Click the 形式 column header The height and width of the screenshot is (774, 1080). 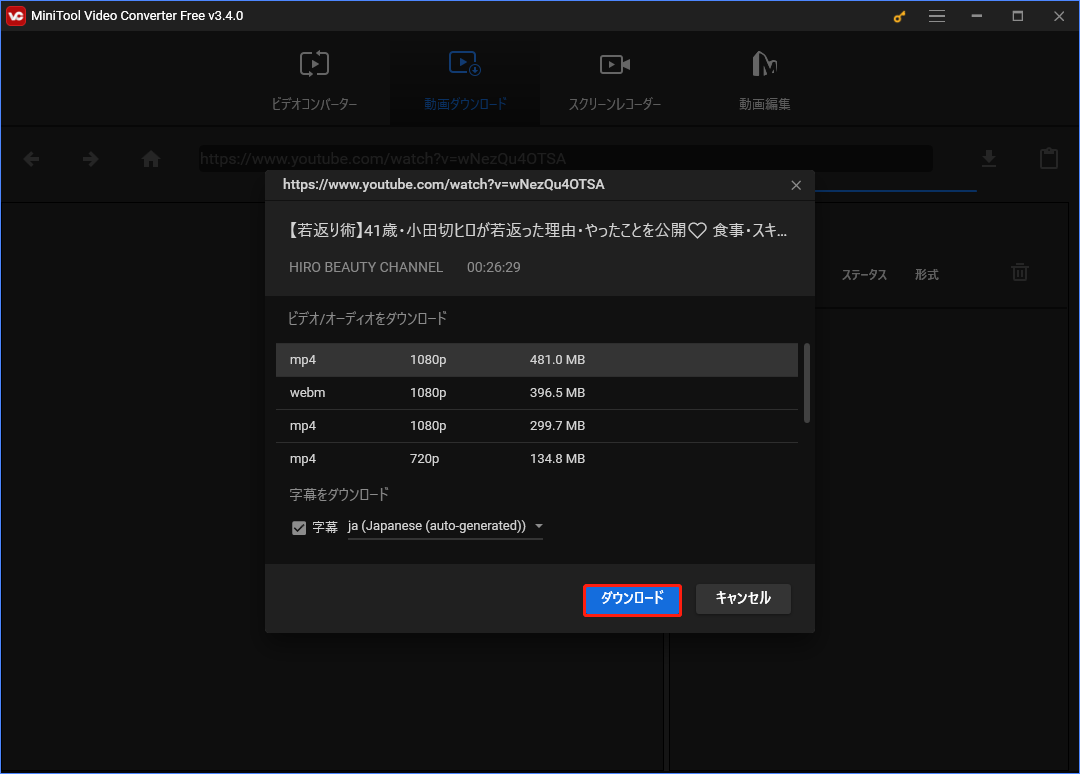[x=926, y=275]
